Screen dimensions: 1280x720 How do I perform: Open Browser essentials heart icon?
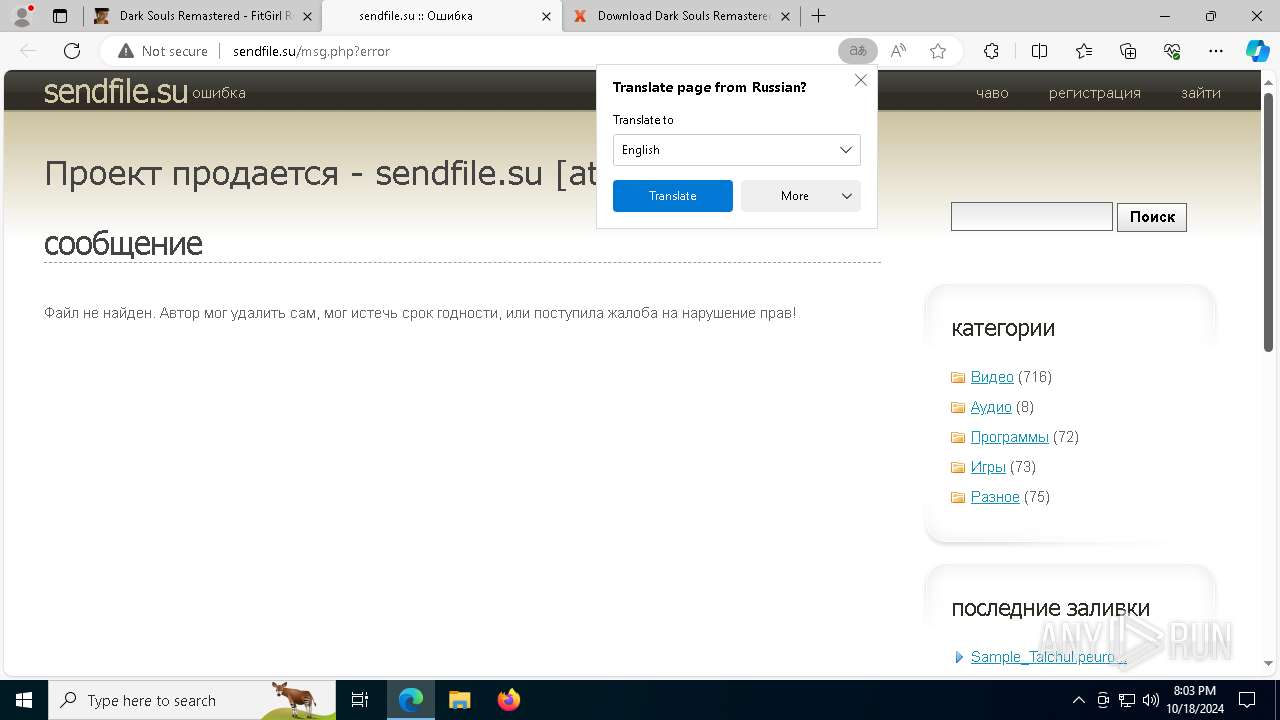tap(1172, 51)
